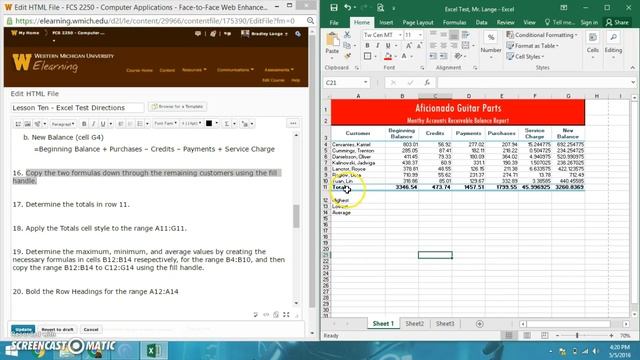Click the Ribbon Display Options icon
The image size is (640, 360).
pos(564,8)
